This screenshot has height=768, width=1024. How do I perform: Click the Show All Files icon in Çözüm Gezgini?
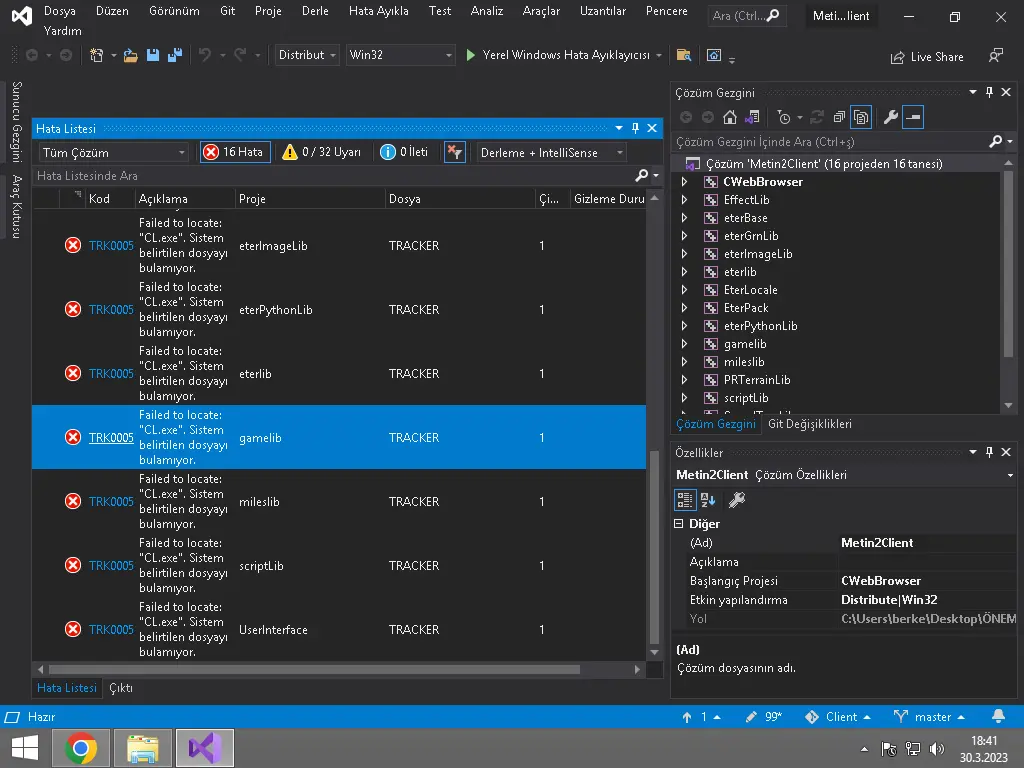pyautogui.click(x=861, y=118)
